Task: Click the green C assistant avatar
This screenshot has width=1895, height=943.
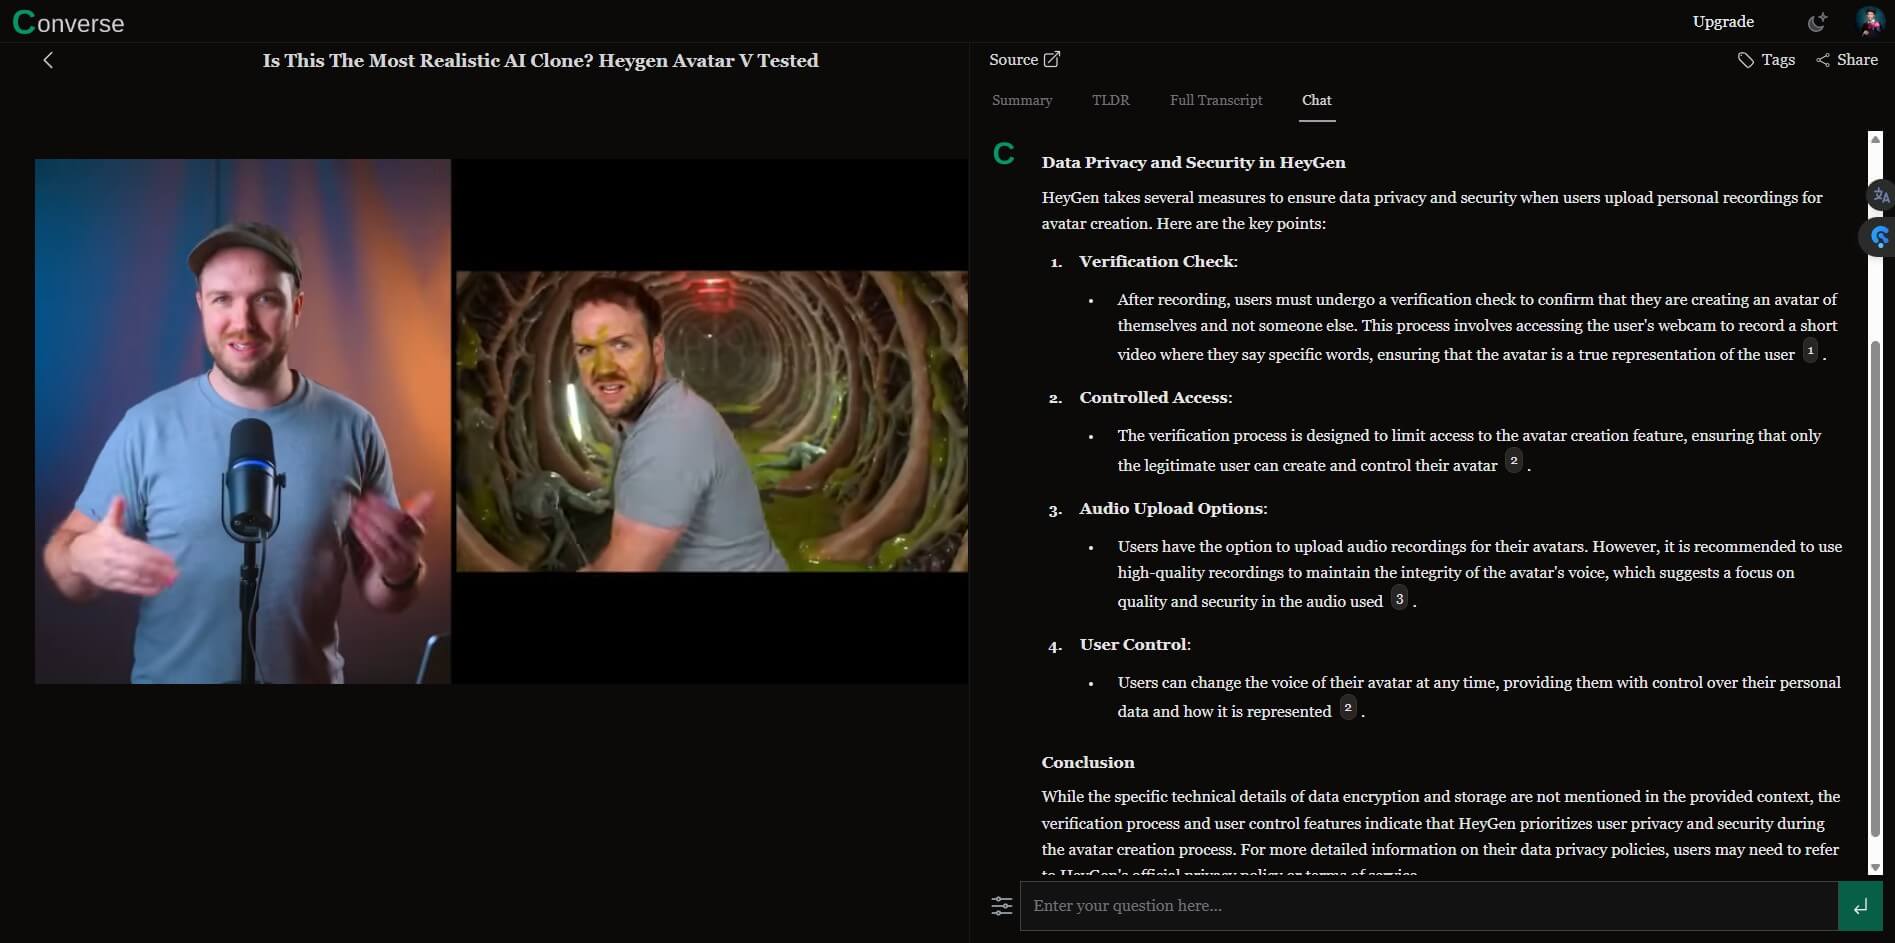Action: (1003, 154)
